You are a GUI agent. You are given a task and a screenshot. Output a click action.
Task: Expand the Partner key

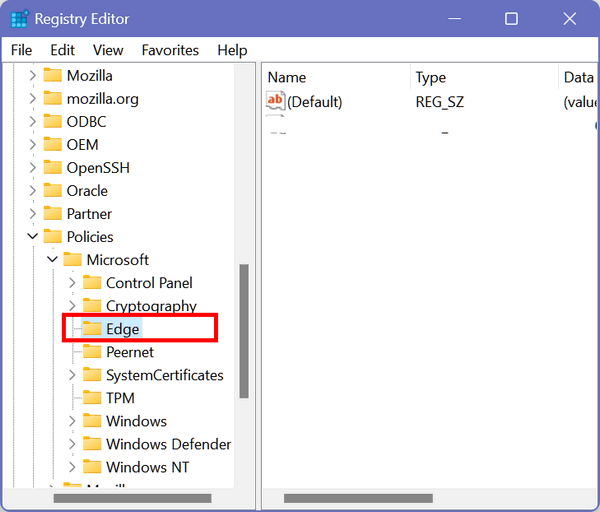33,214
